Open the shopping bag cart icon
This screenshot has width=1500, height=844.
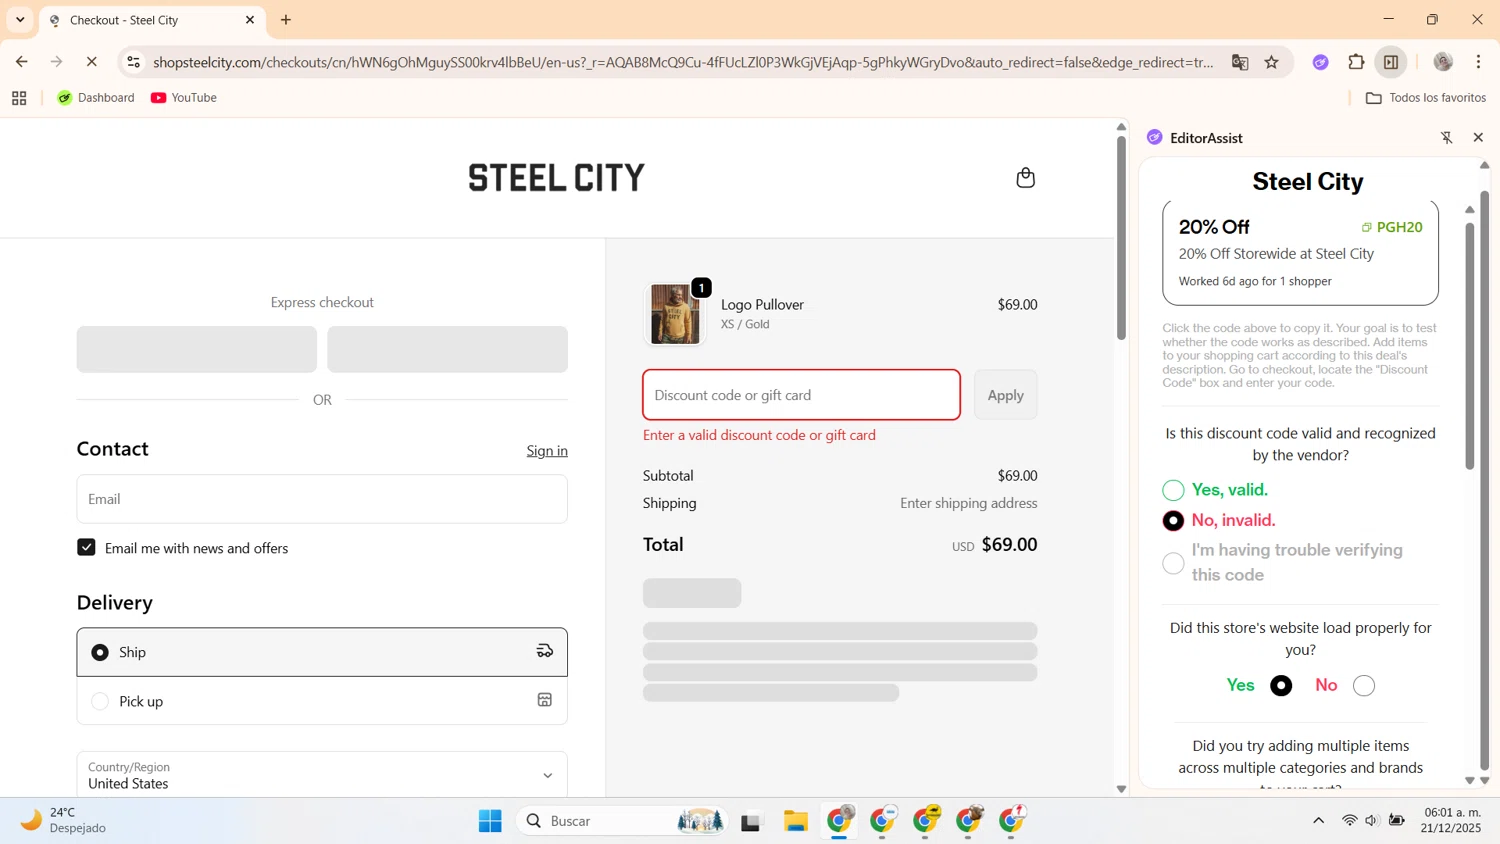pyautogui.click(x=1025, y=178)
